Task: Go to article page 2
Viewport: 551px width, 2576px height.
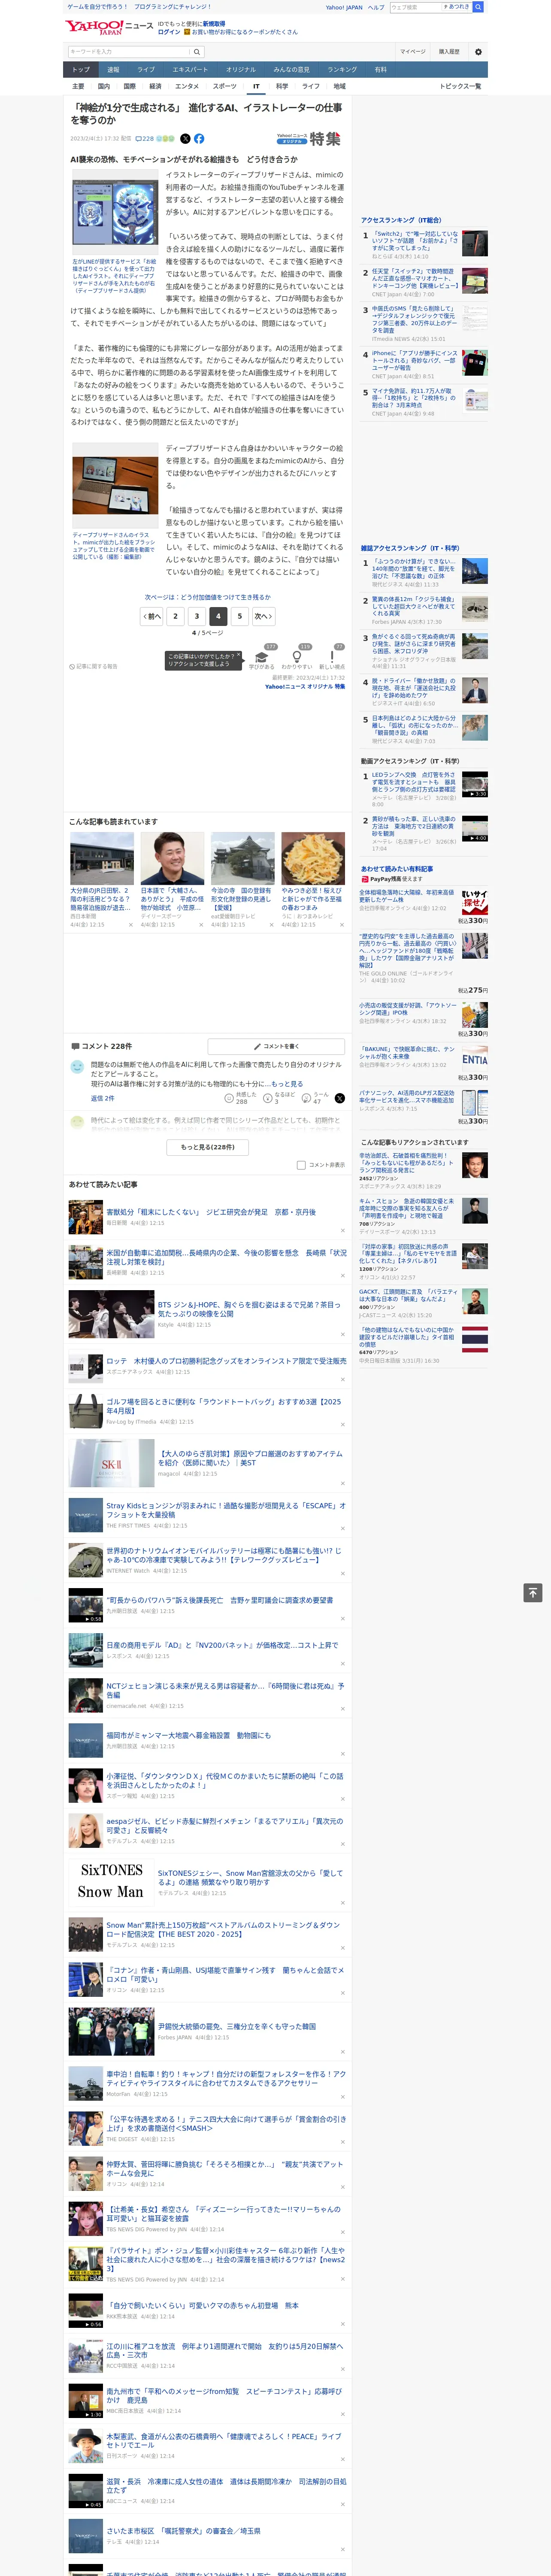Action: [x=175, y=616]
